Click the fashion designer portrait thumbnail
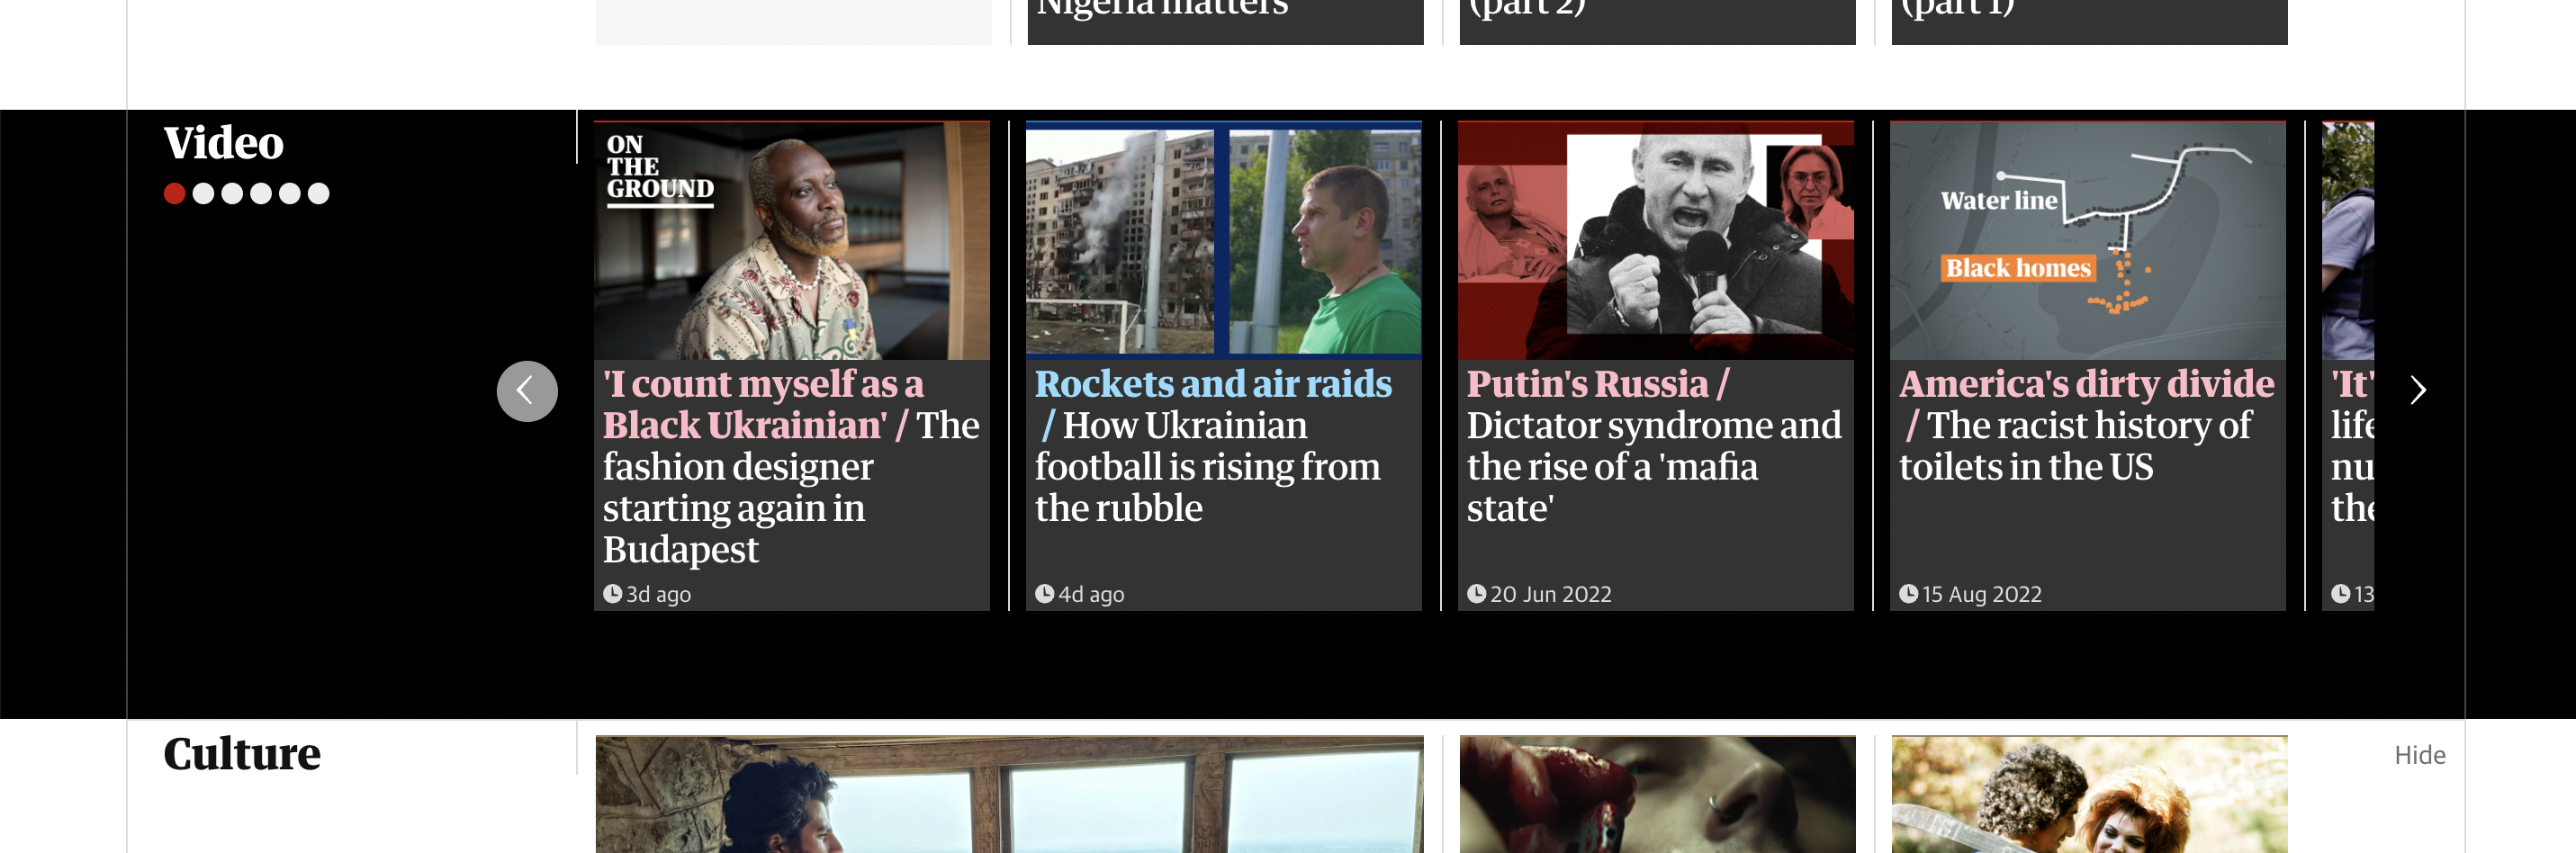Screen dimensions: 2576x853 pos(792,241)
